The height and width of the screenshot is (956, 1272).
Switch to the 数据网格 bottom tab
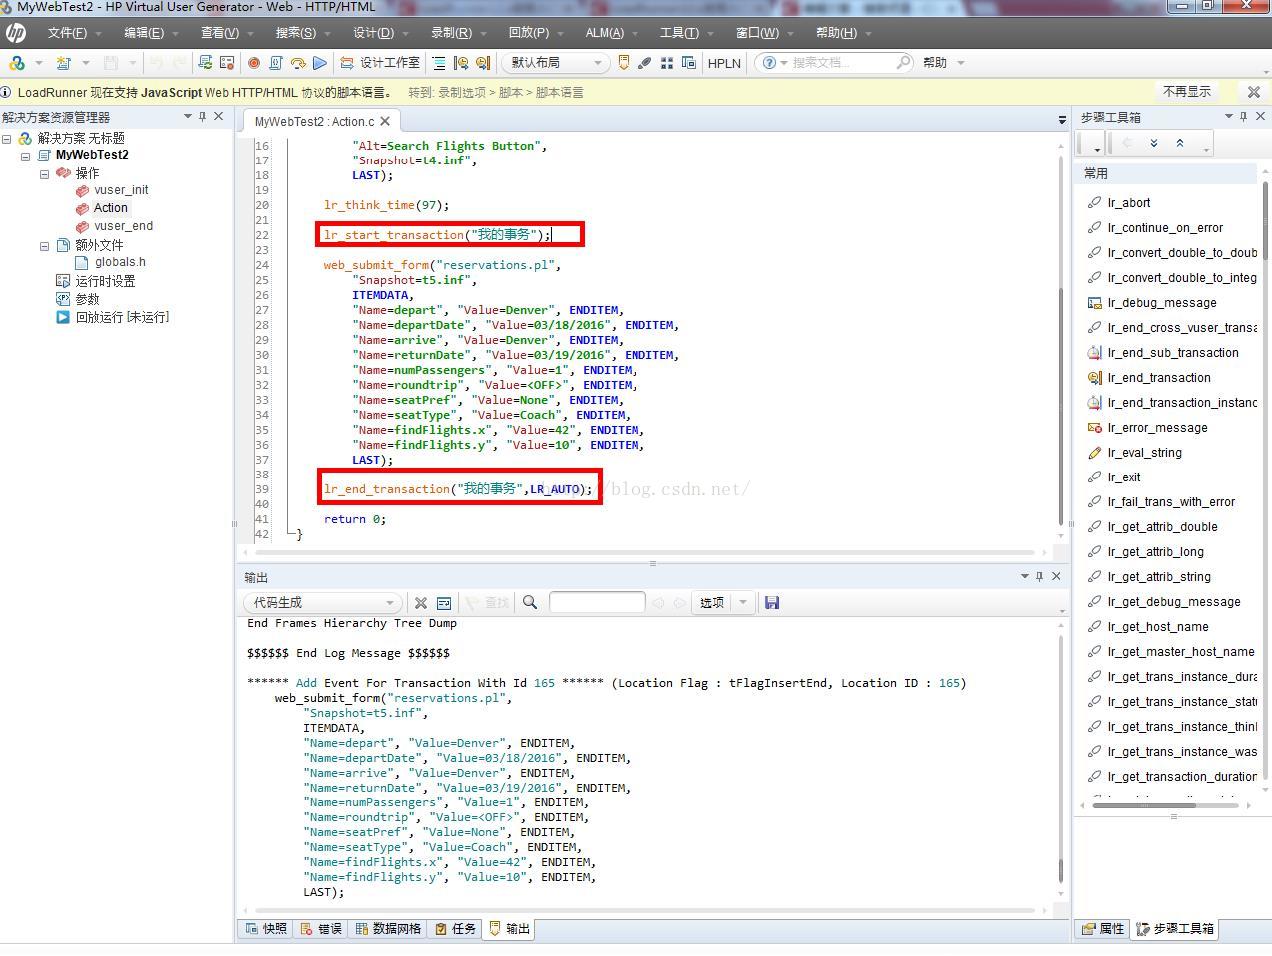click(x=388, y=929)
